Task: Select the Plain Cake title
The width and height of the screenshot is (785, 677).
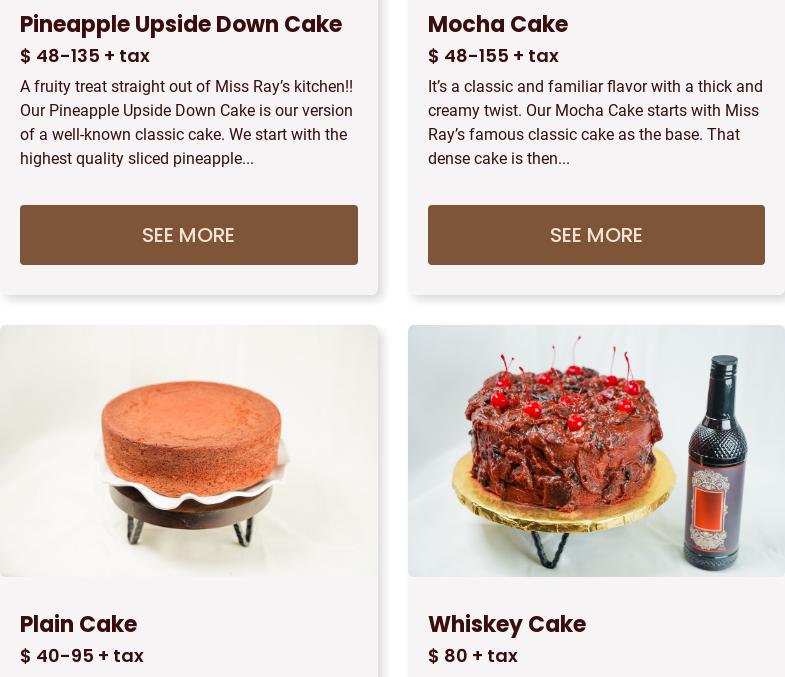Action: coord(79,624)
